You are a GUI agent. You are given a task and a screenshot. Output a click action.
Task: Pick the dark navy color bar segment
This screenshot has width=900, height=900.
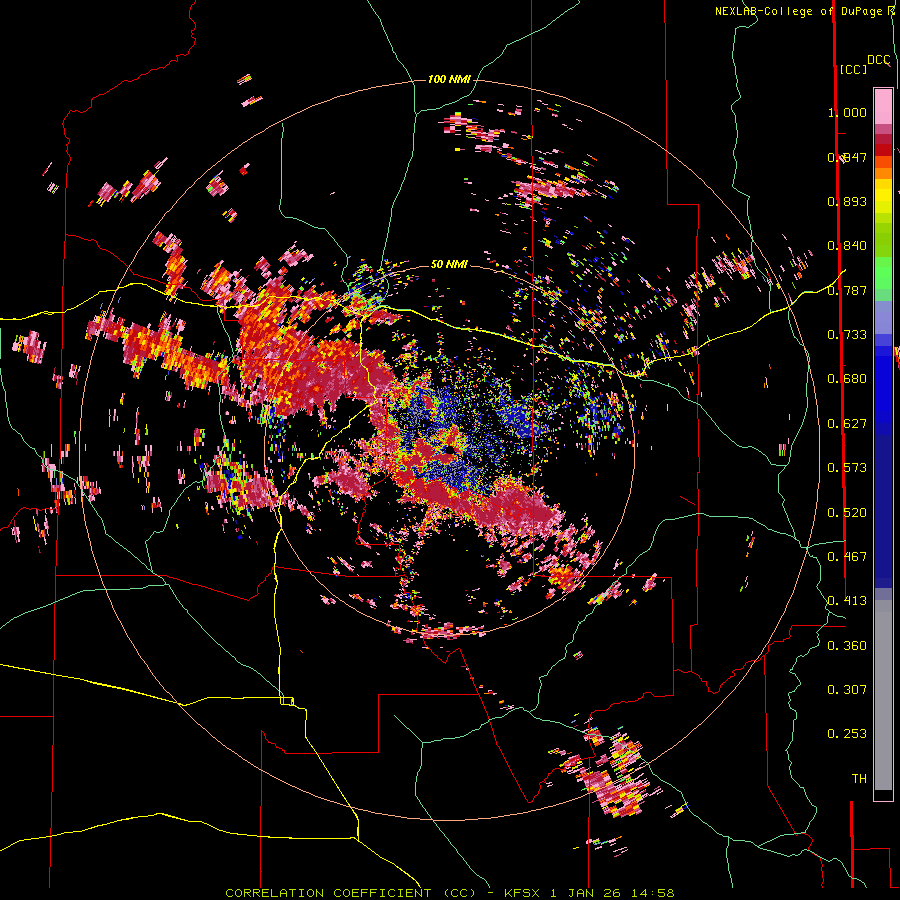pos(883,511)
